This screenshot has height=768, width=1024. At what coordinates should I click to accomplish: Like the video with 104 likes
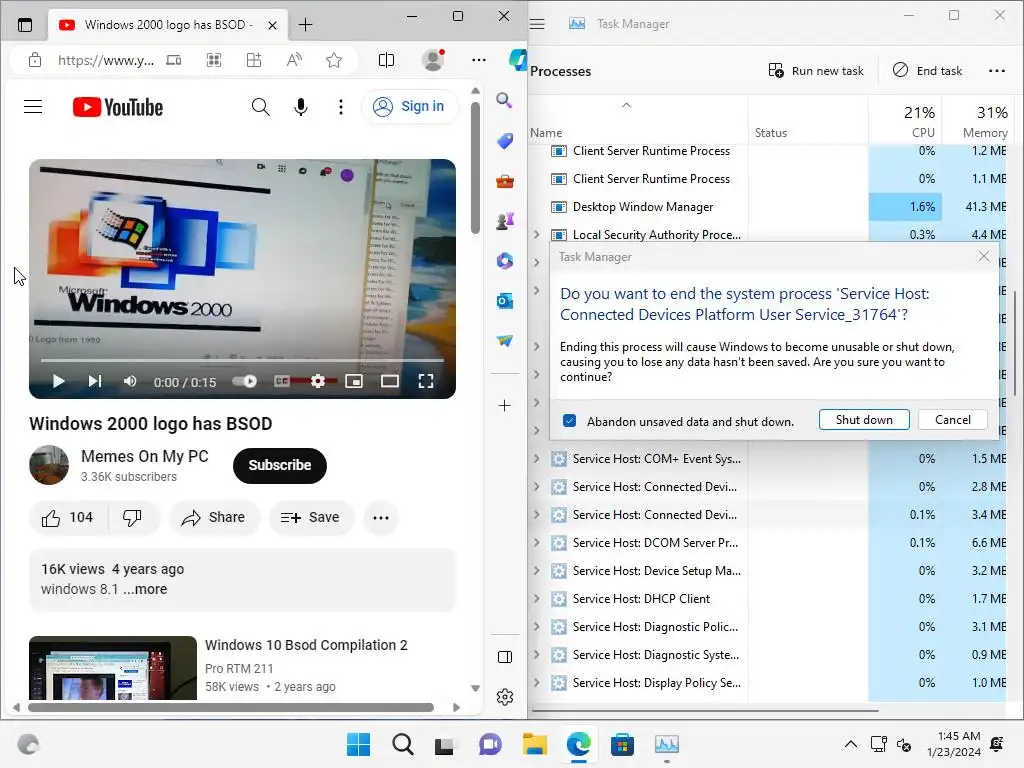click(x=68, y=518)
